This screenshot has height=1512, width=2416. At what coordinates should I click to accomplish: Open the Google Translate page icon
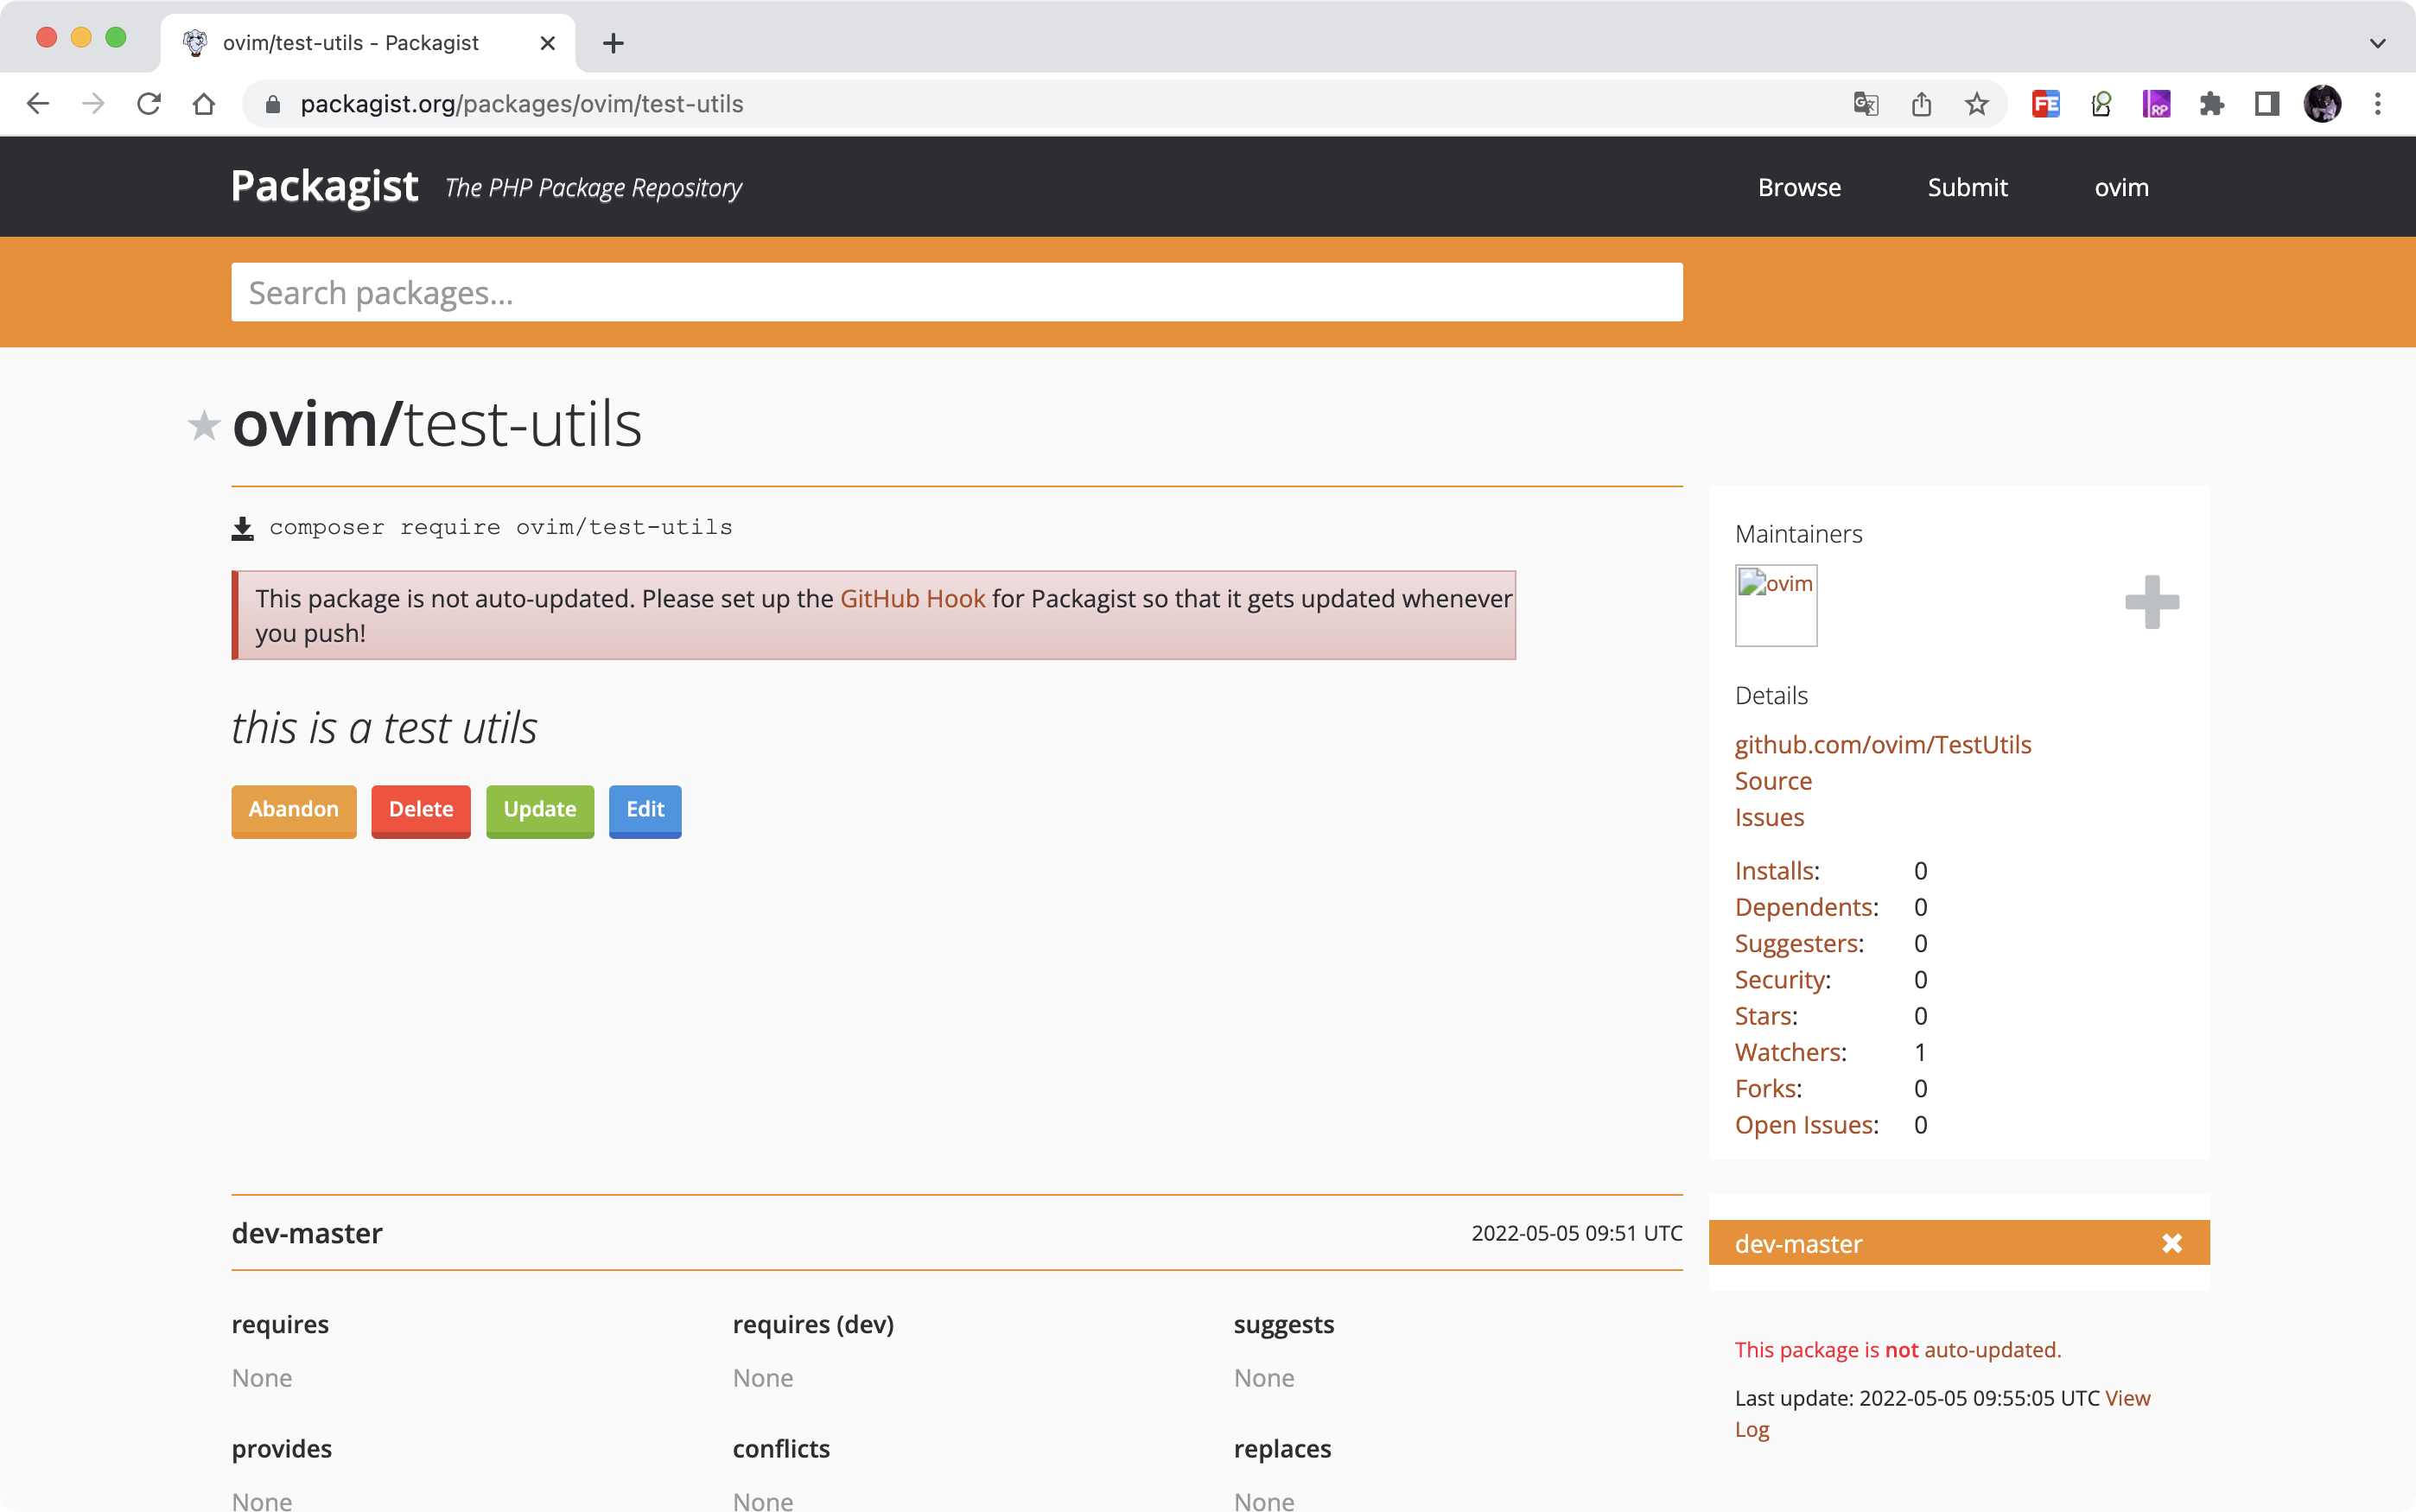[1865, 104]
